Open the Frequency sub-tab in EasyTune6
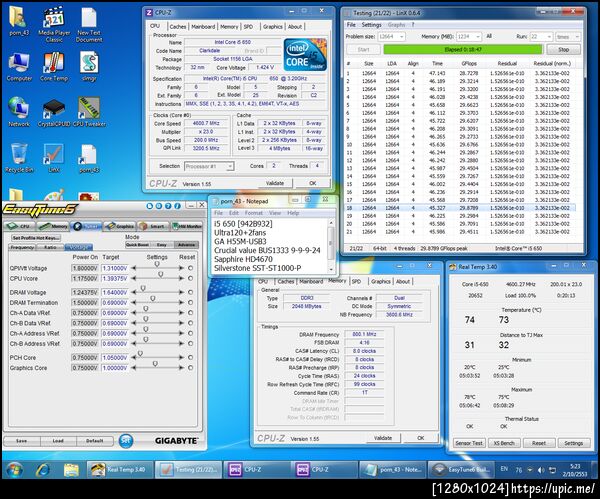 click(x=22, y=248)
